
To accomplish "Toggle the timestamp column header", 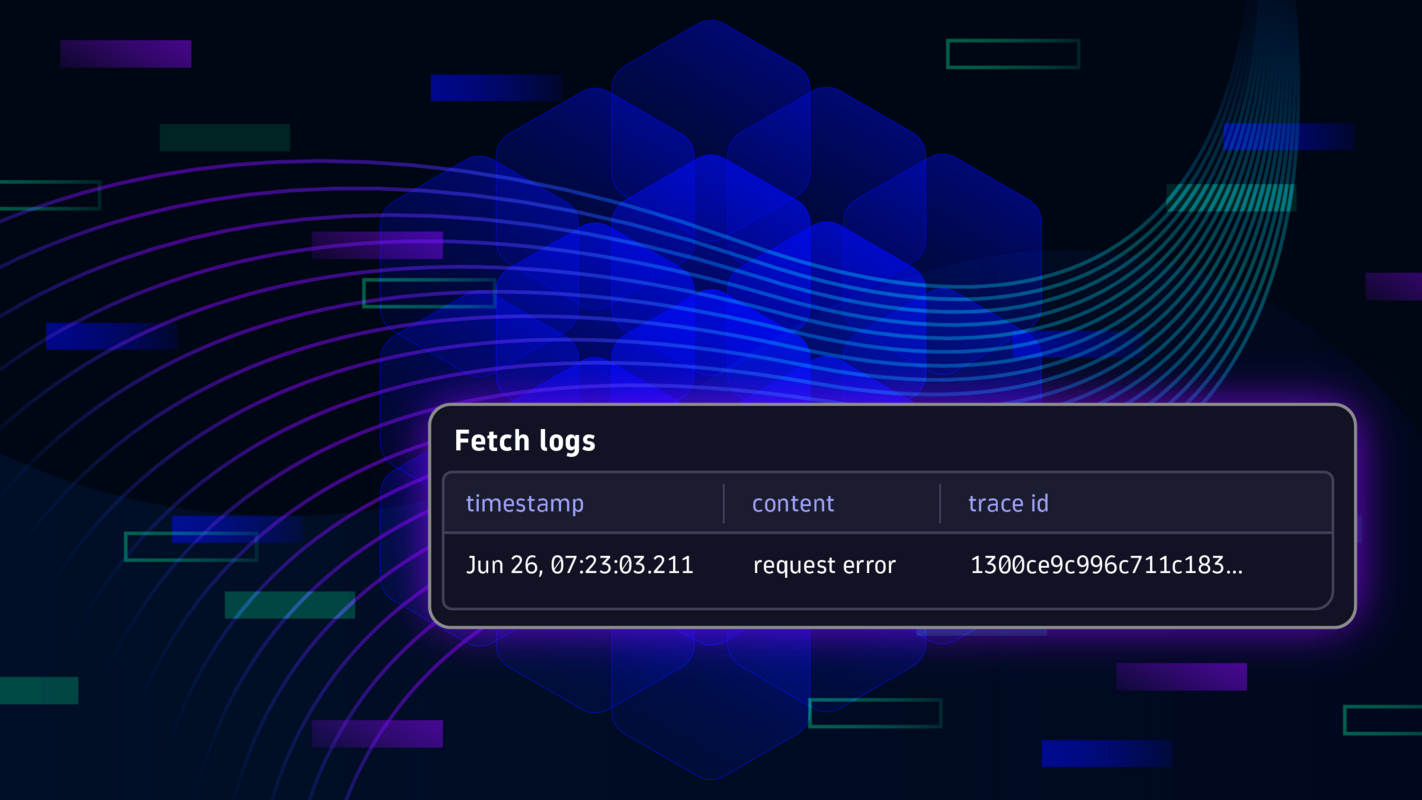I will 525,503.
